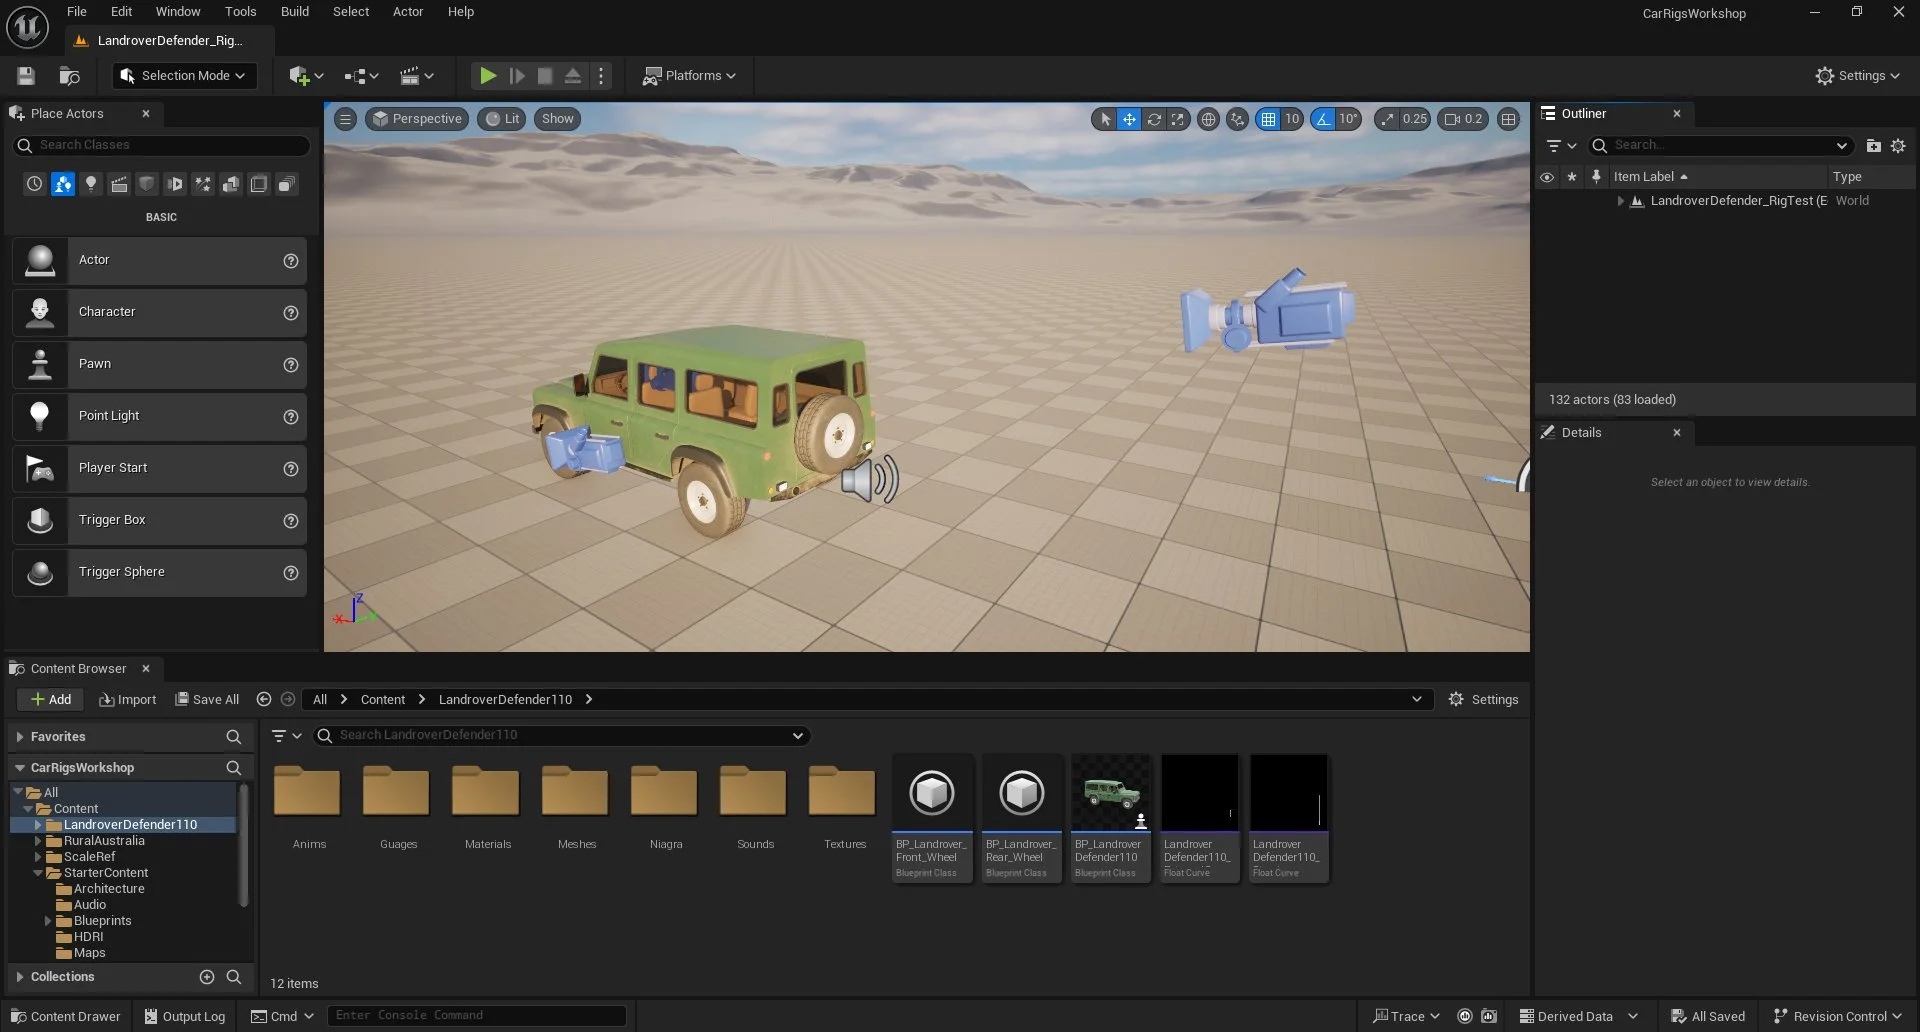The height and width of the screenshot is (1032, 1920).
Task: Toggle visibility eye column in Outliner
Action: pyautogui.click(x=1547, y=177)
